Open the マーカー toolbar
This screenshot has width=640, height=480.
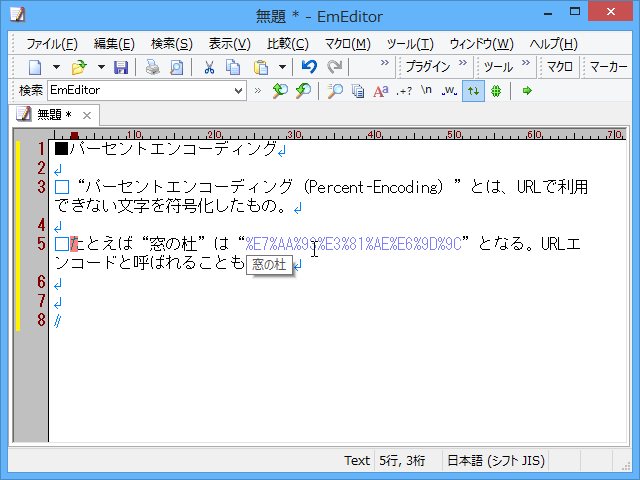point(609,67)
